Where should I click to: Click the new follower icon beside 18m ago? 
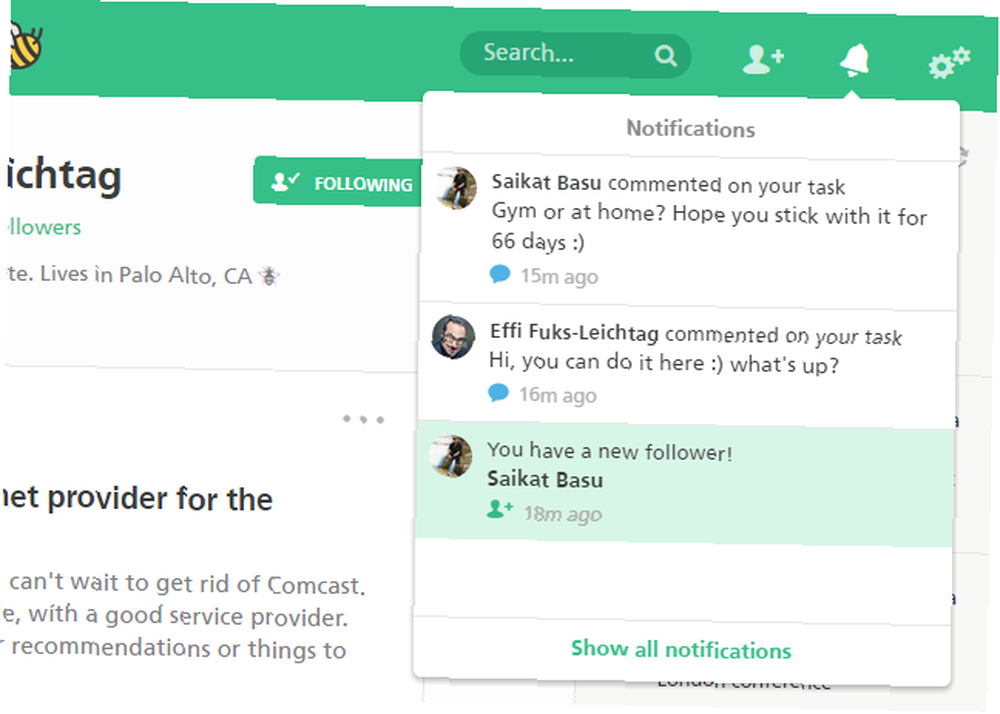tap(499, 509)
